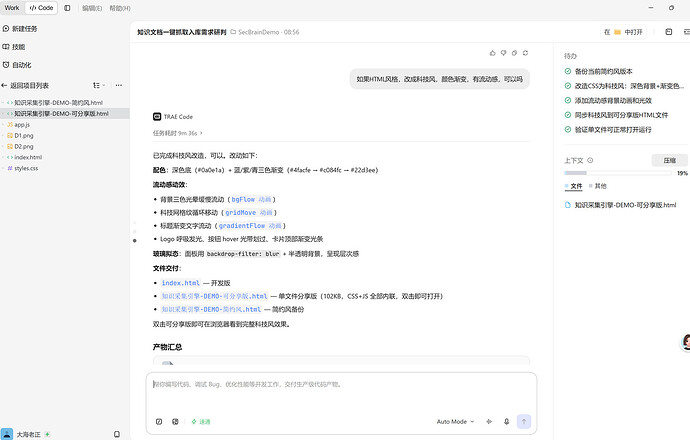This screenshot has width=690, height=440.
Task: Toggle the sidebar panel icon beside Code
Action: [x=67, y=8]
